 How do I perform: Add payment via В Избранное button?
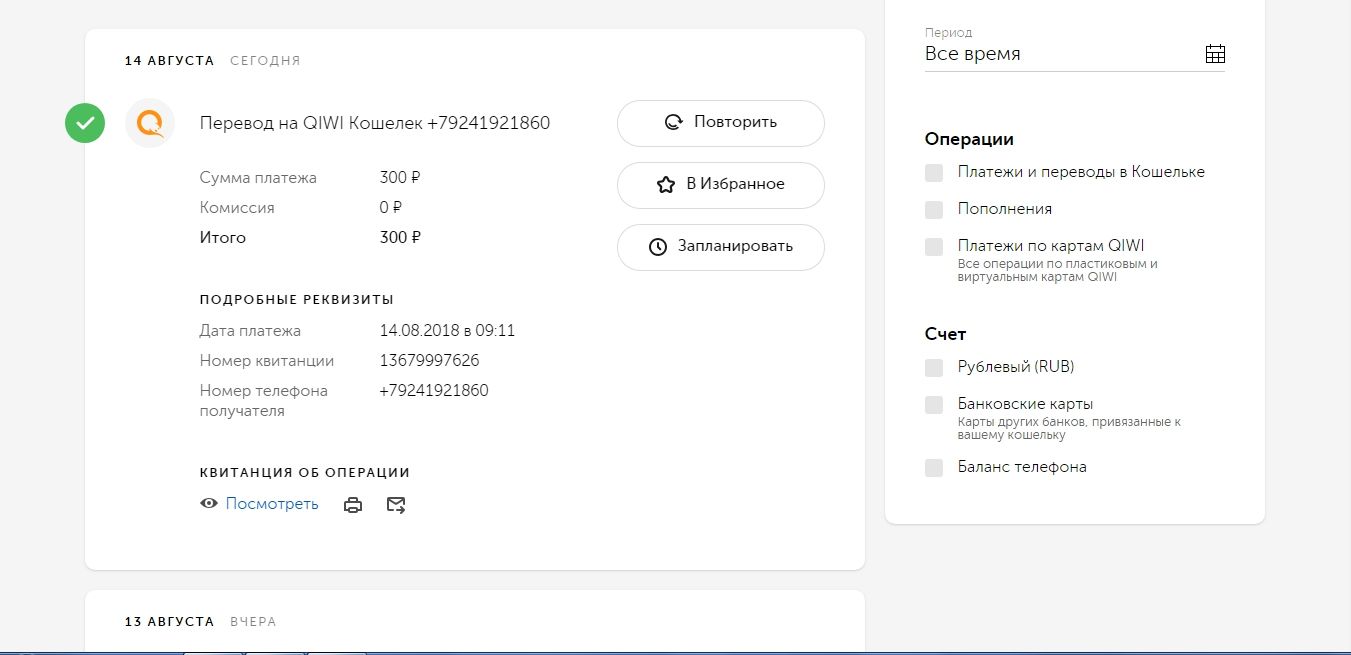click(x=720, y=185)
